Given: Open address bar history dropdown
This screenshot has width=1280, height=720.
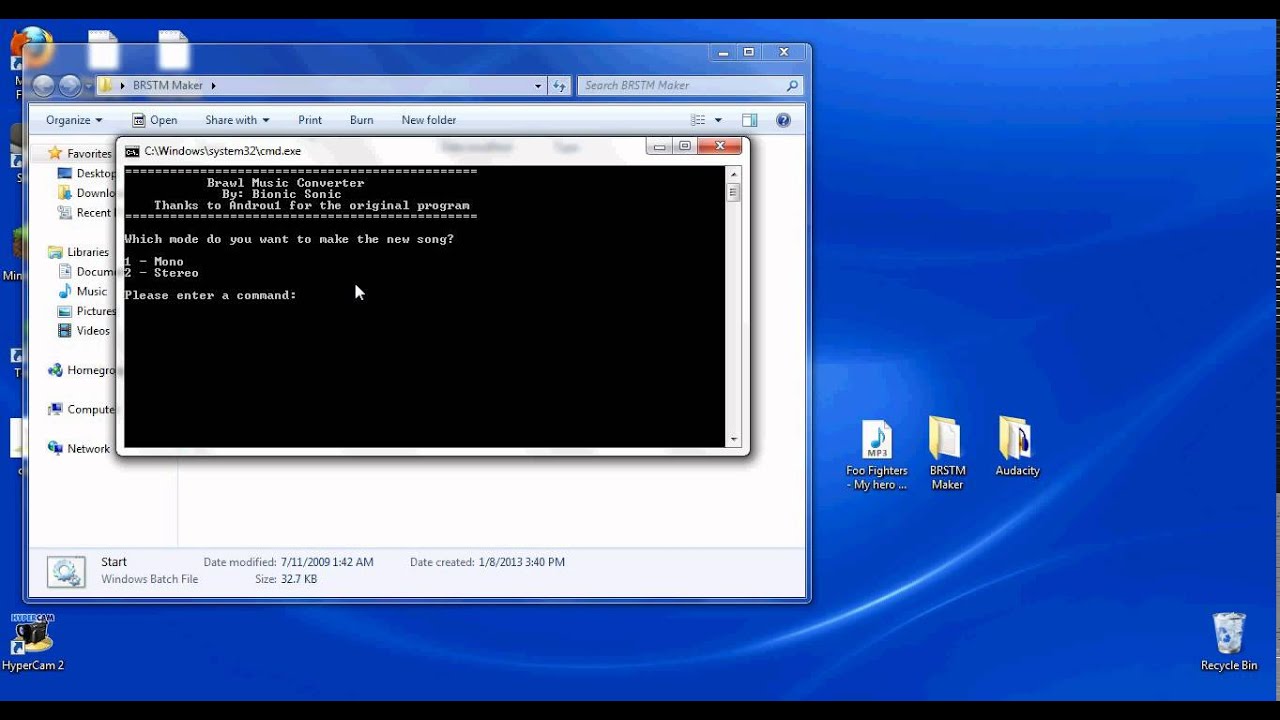Looking at the screenshot, I should click(538, 86).
